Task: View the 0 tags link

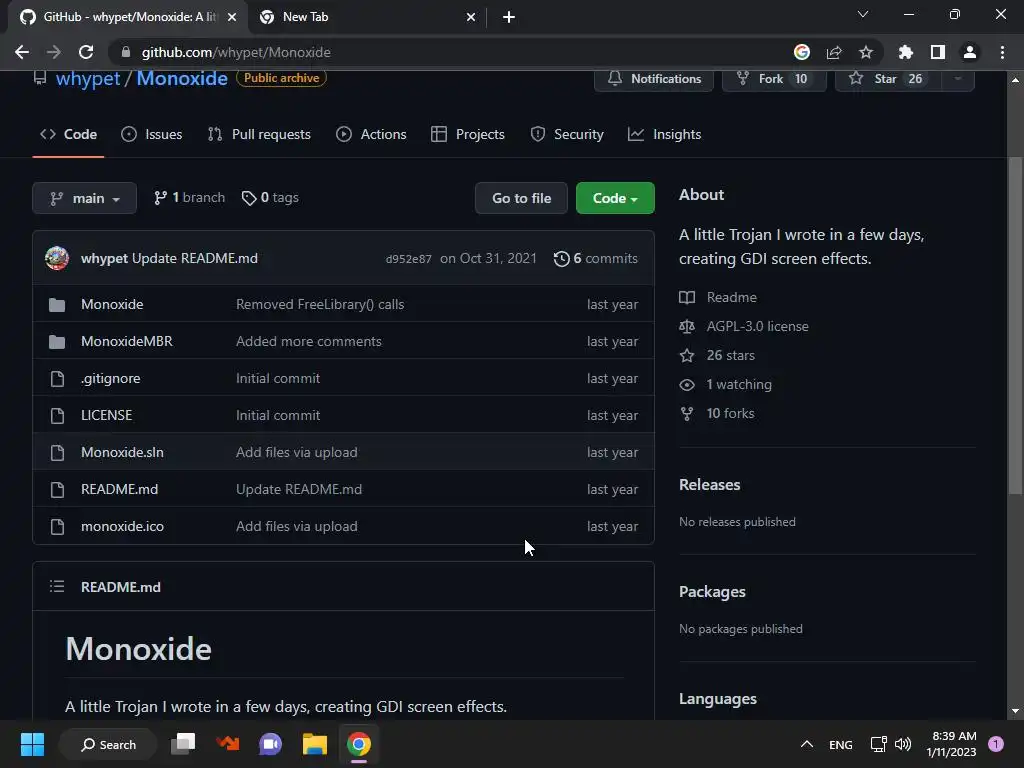Action: tap(270, 198)
